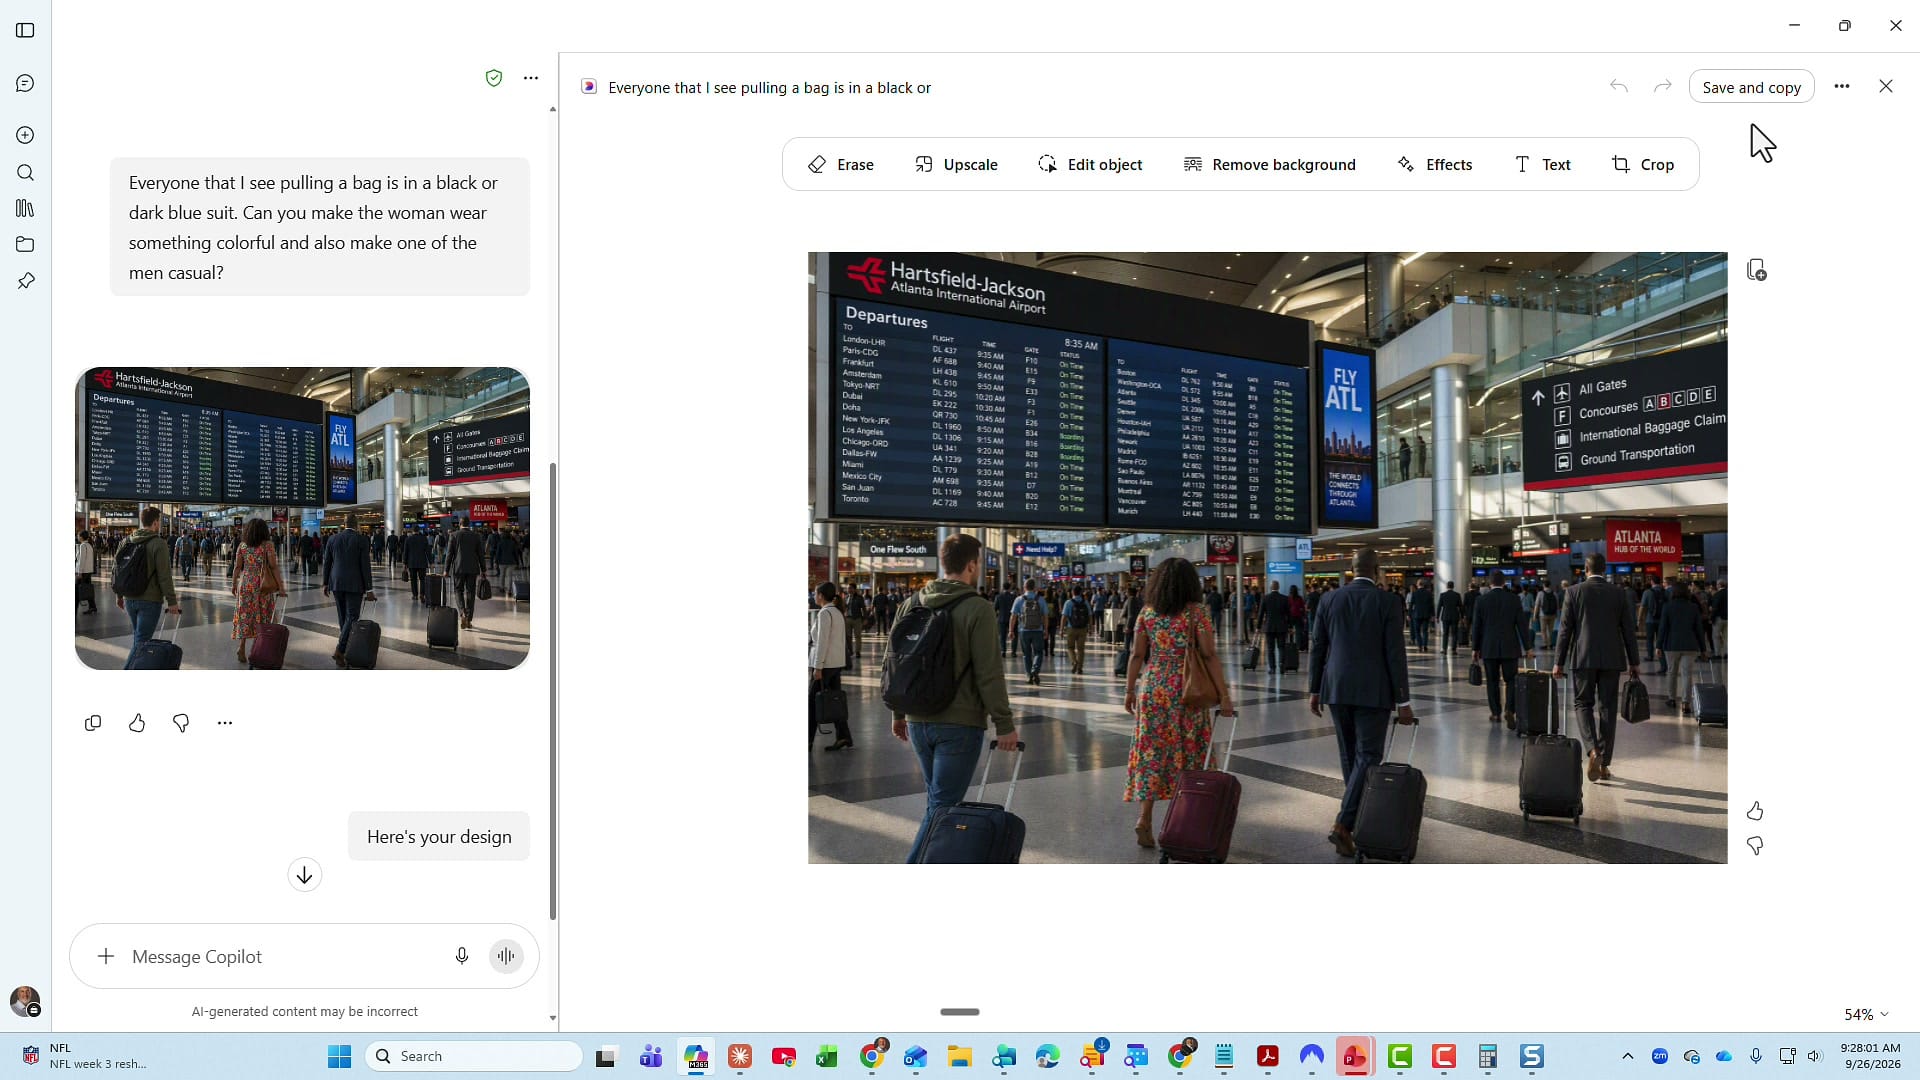
Task: Open Windows Start menu on taskbar
Action: pyautogui.click(x=340, y=1056)
